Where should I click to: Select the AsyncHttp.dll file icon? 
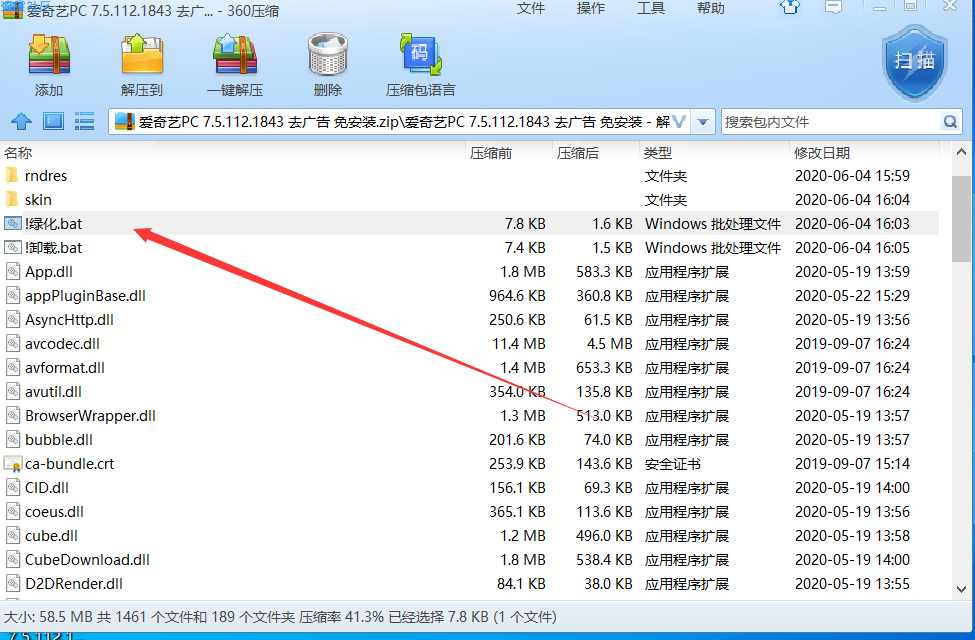coord(13,320)
